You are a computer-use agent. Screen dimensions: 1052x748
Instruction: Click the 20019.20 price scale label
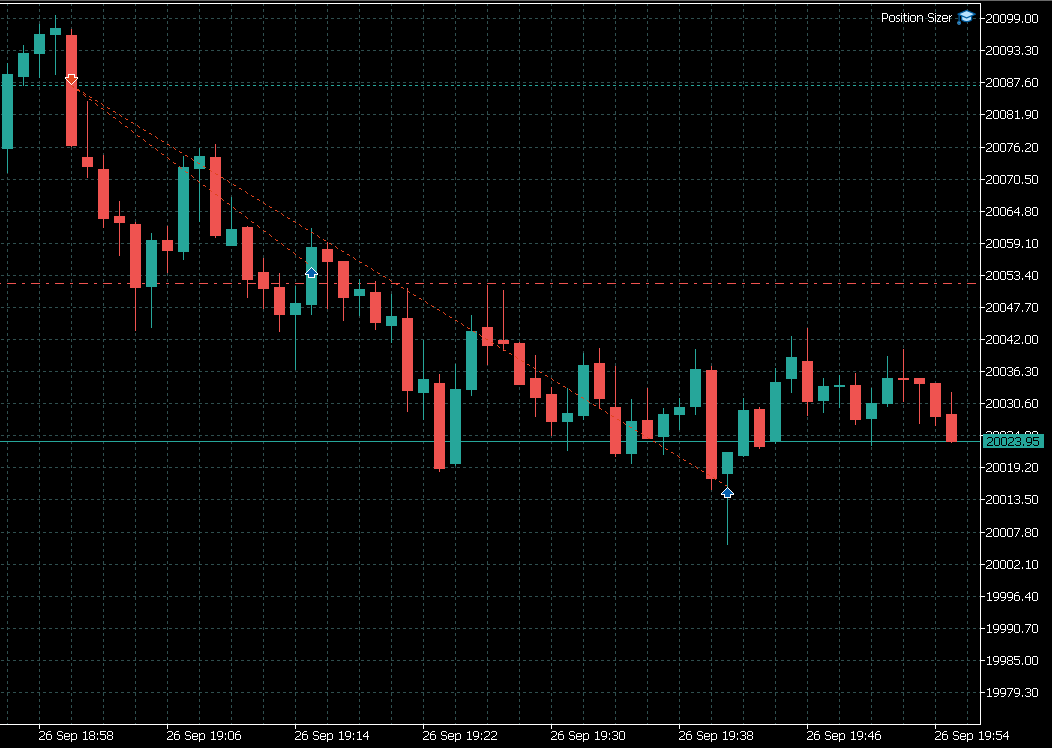tap(1011, 468)
